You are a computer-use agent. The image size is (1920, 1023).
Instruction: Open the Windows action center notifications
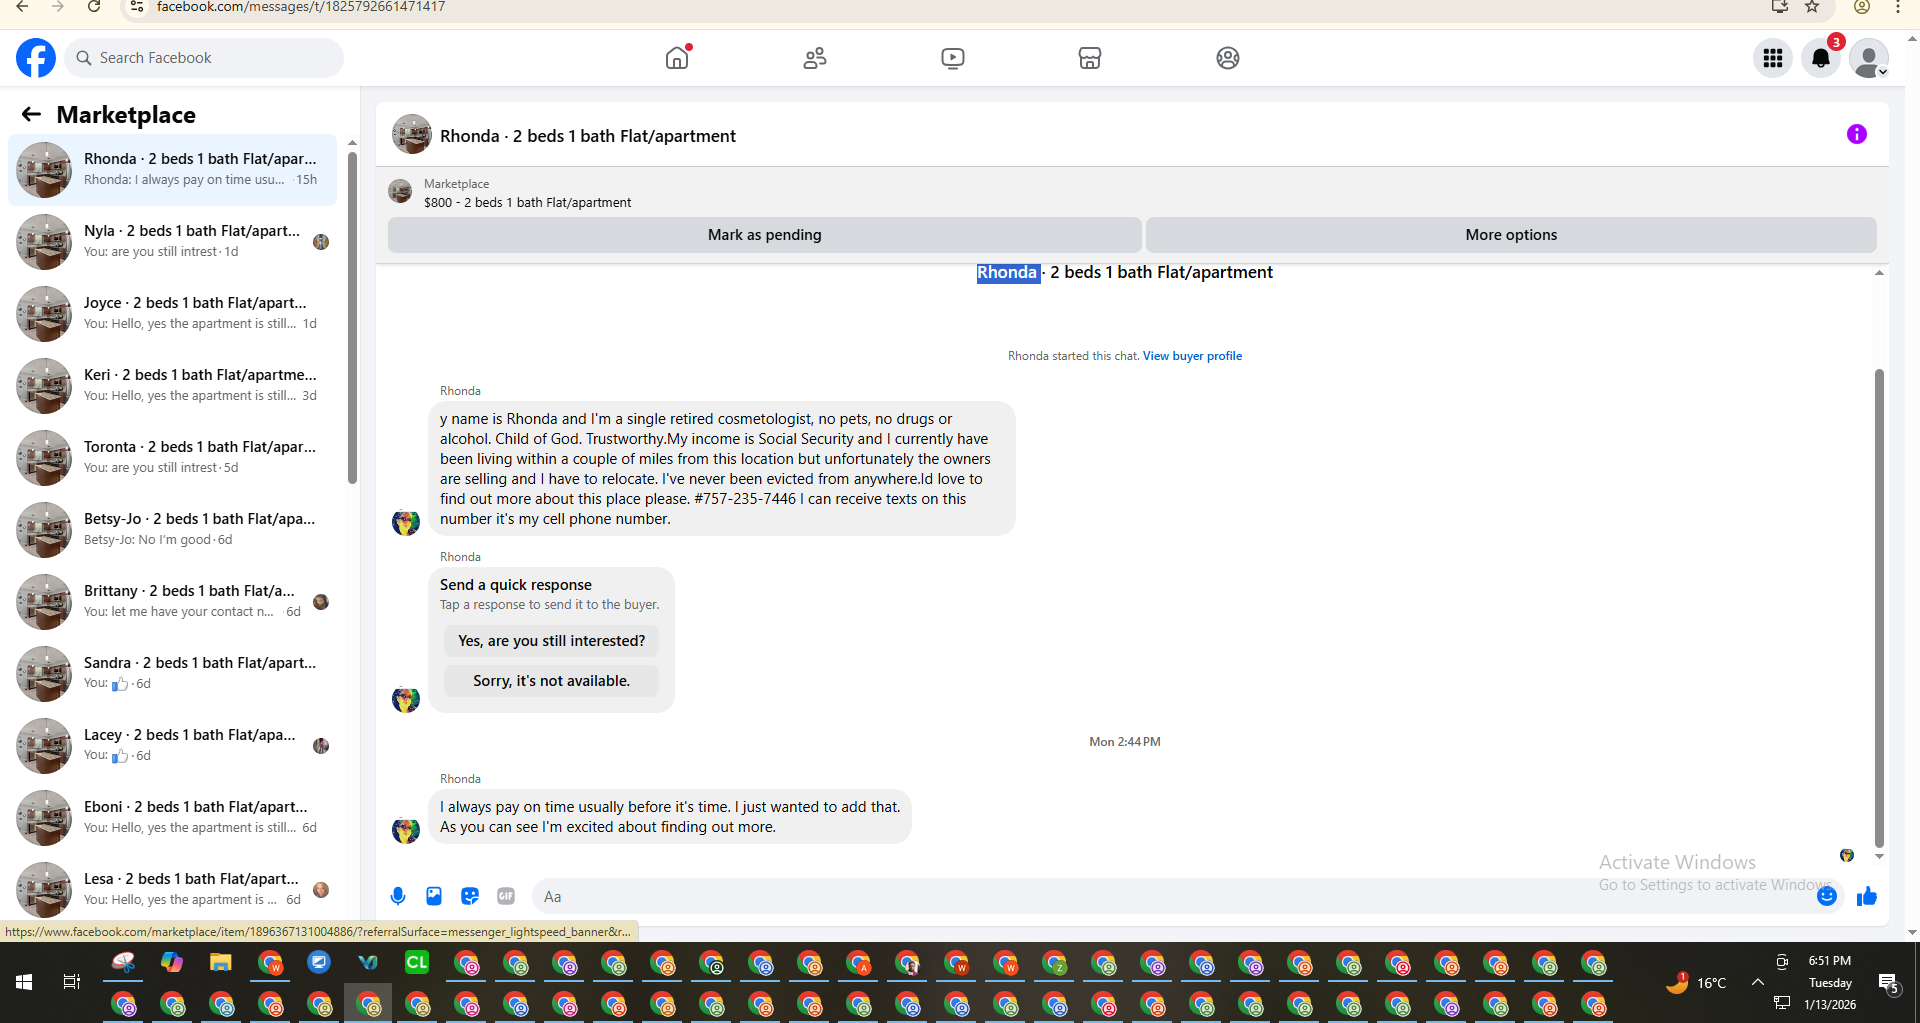[x=1888, y=983]
